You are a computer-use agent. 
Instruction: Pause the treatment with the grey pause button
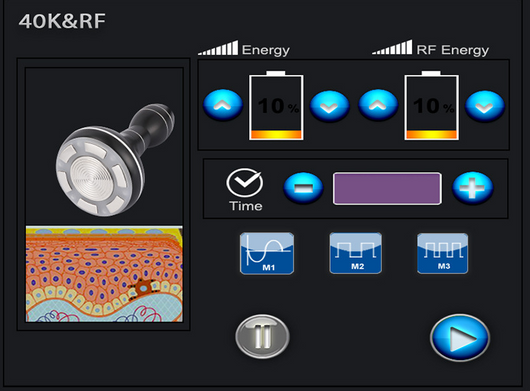[x=262, y=336]
